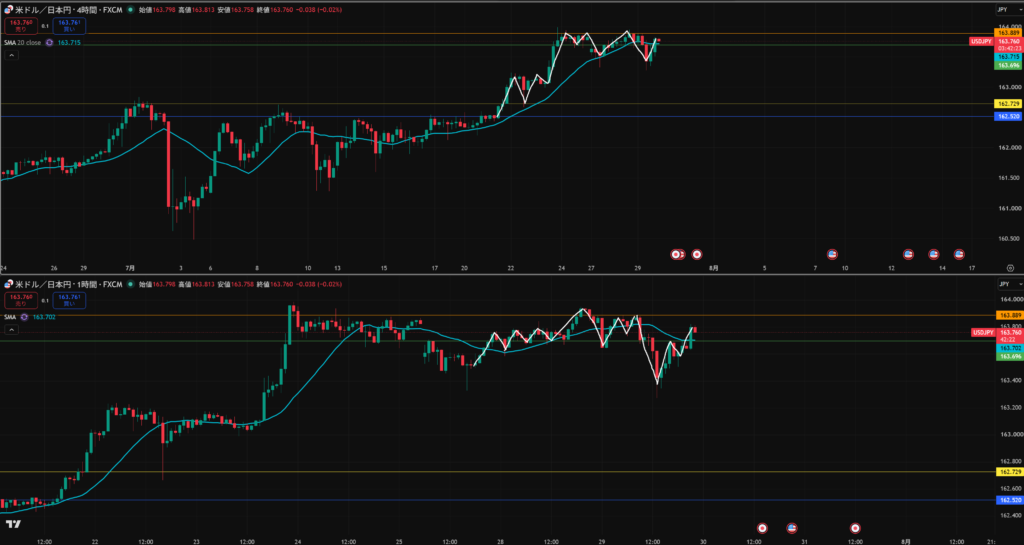Select the SMA 20 close legend label
1024x545 pixels.
click(x=22, y=42)
